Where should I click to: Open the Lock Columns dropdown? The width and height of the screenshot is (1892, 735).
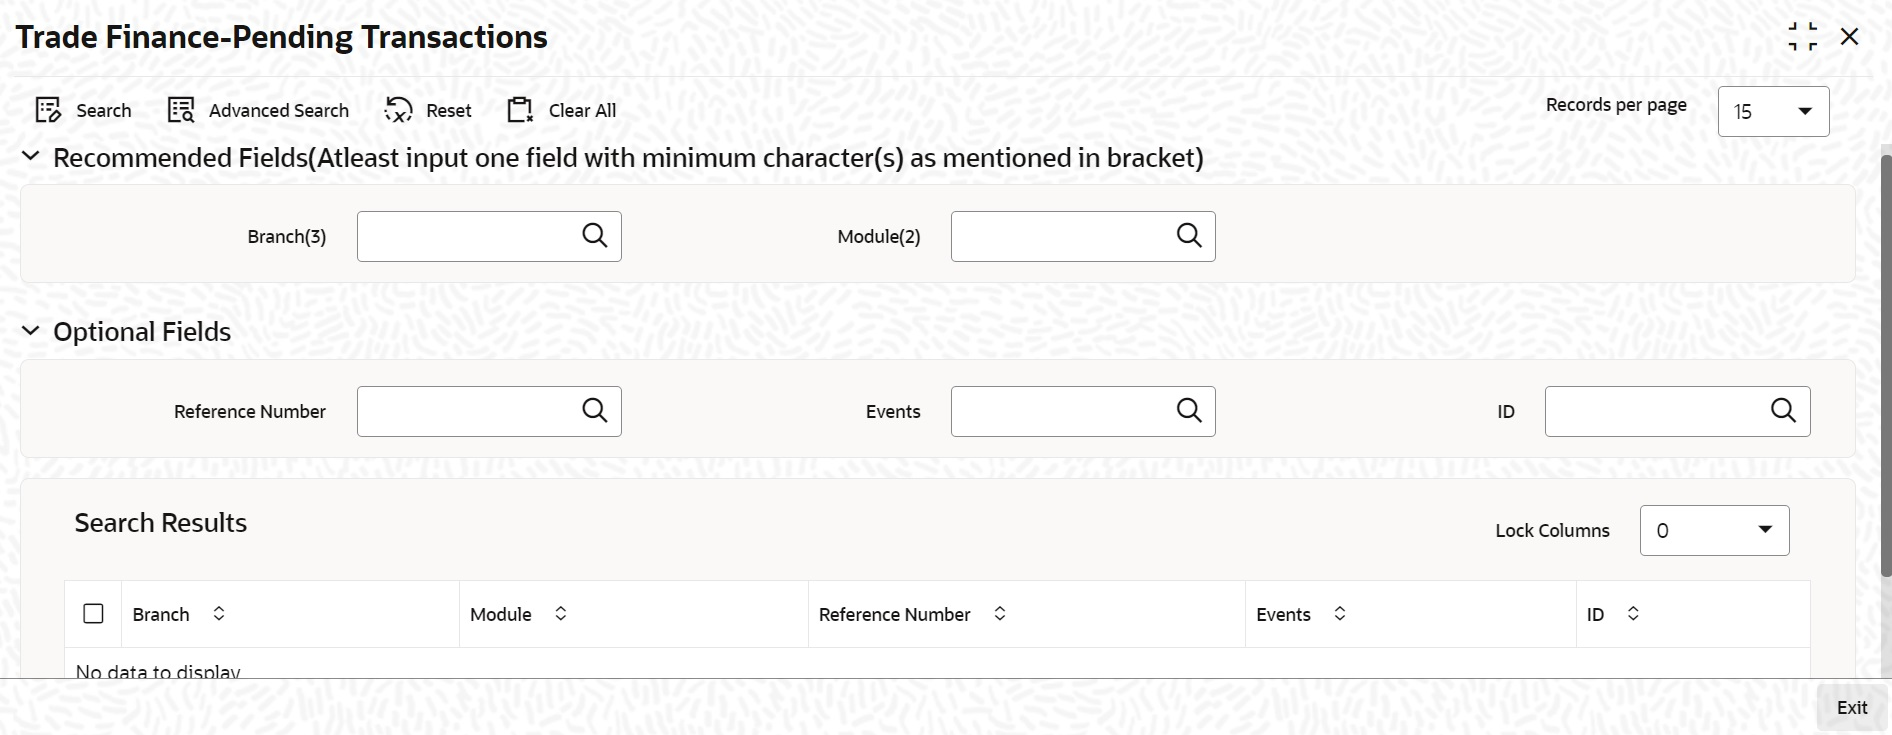tap(1714, 530)
